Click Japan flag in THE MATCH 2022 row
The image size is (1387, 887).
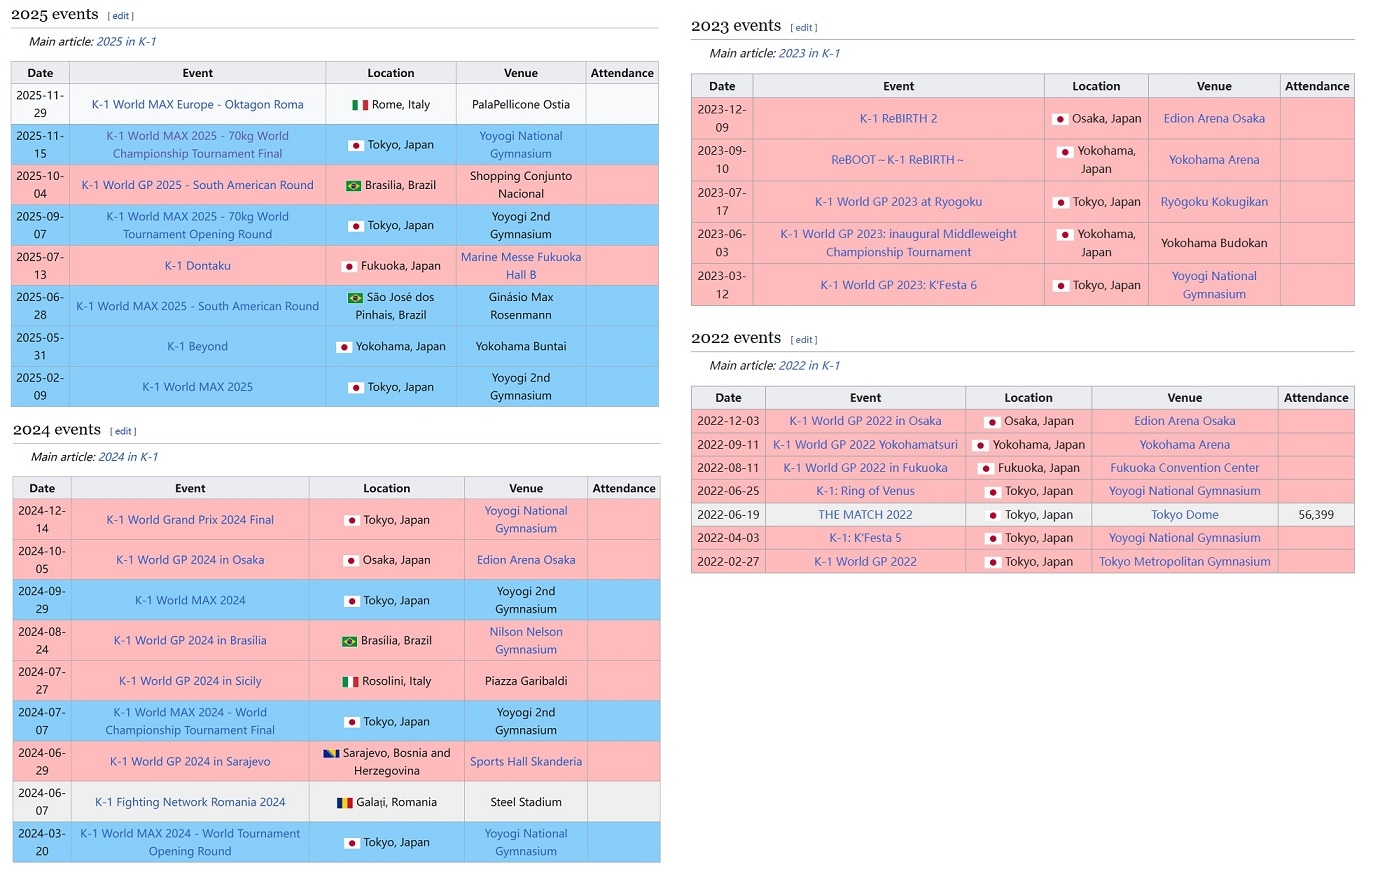[x=993, y=516]
